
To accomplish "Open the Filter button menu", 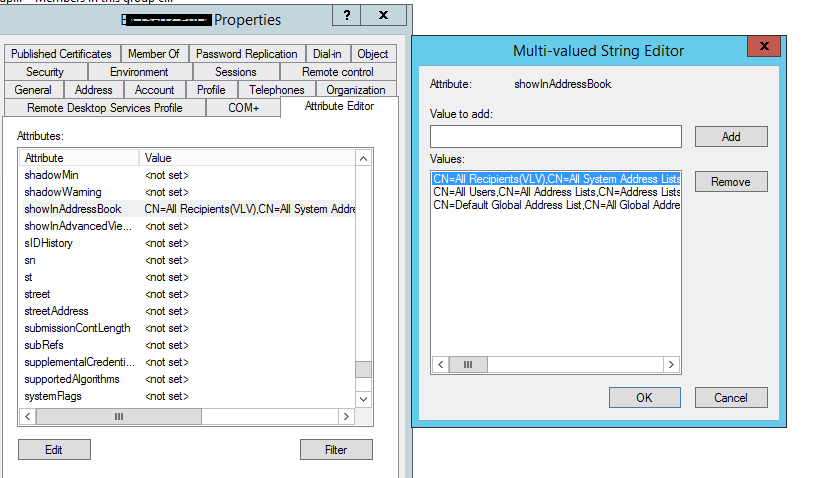I will [x=336, y=449].
